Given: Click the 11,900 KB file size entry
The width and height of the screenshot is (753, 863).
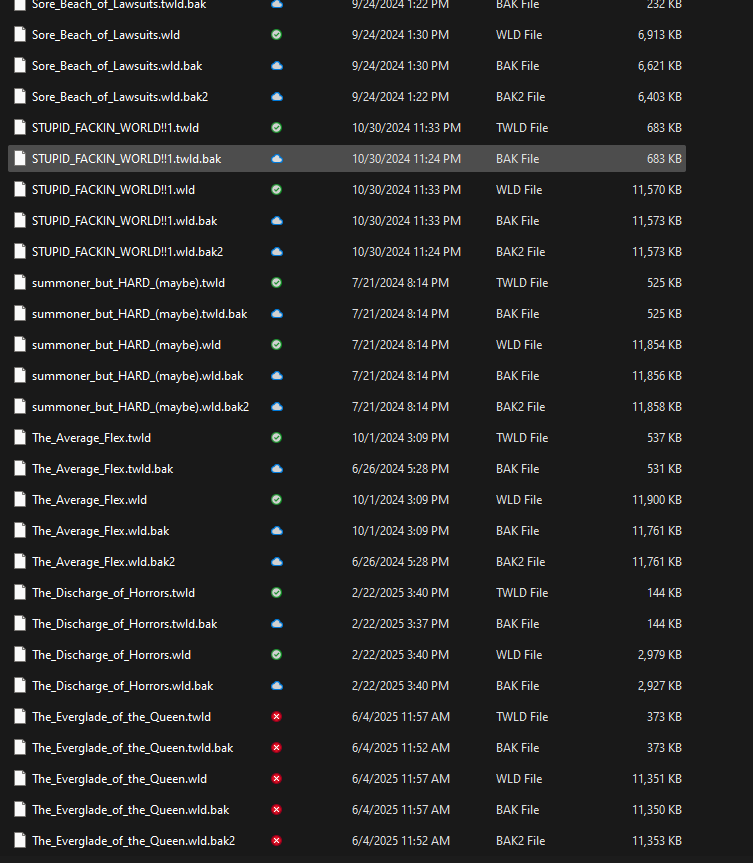Looking at the screenshot, I should [656, 500].
